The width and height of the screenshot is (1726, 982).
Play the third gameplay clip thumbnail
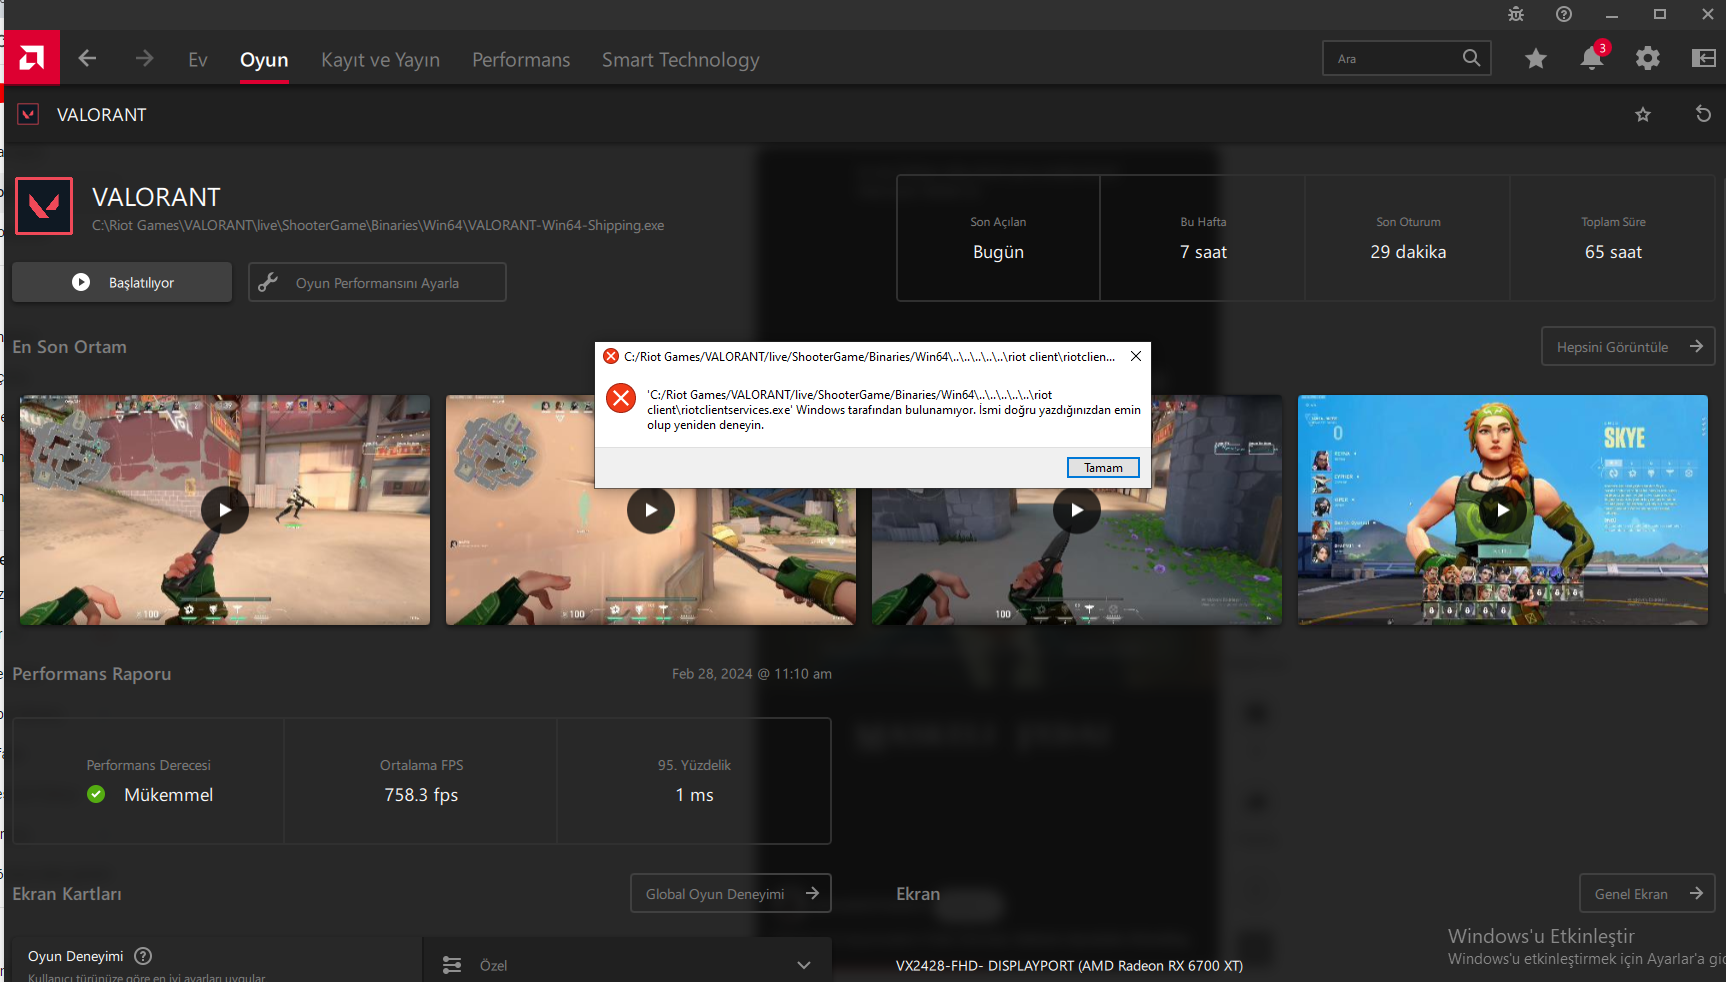coord(1077,510)
